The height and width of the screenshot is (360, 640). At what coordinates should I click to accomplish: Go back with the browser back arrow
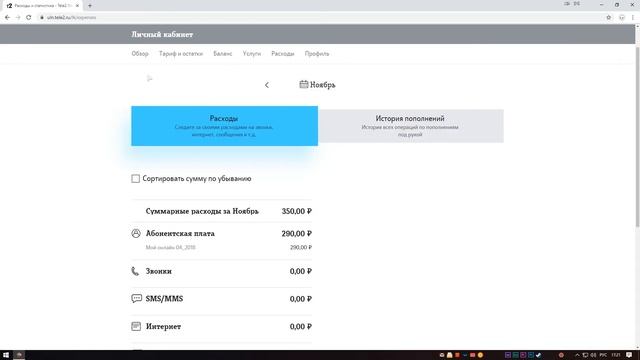7,18
